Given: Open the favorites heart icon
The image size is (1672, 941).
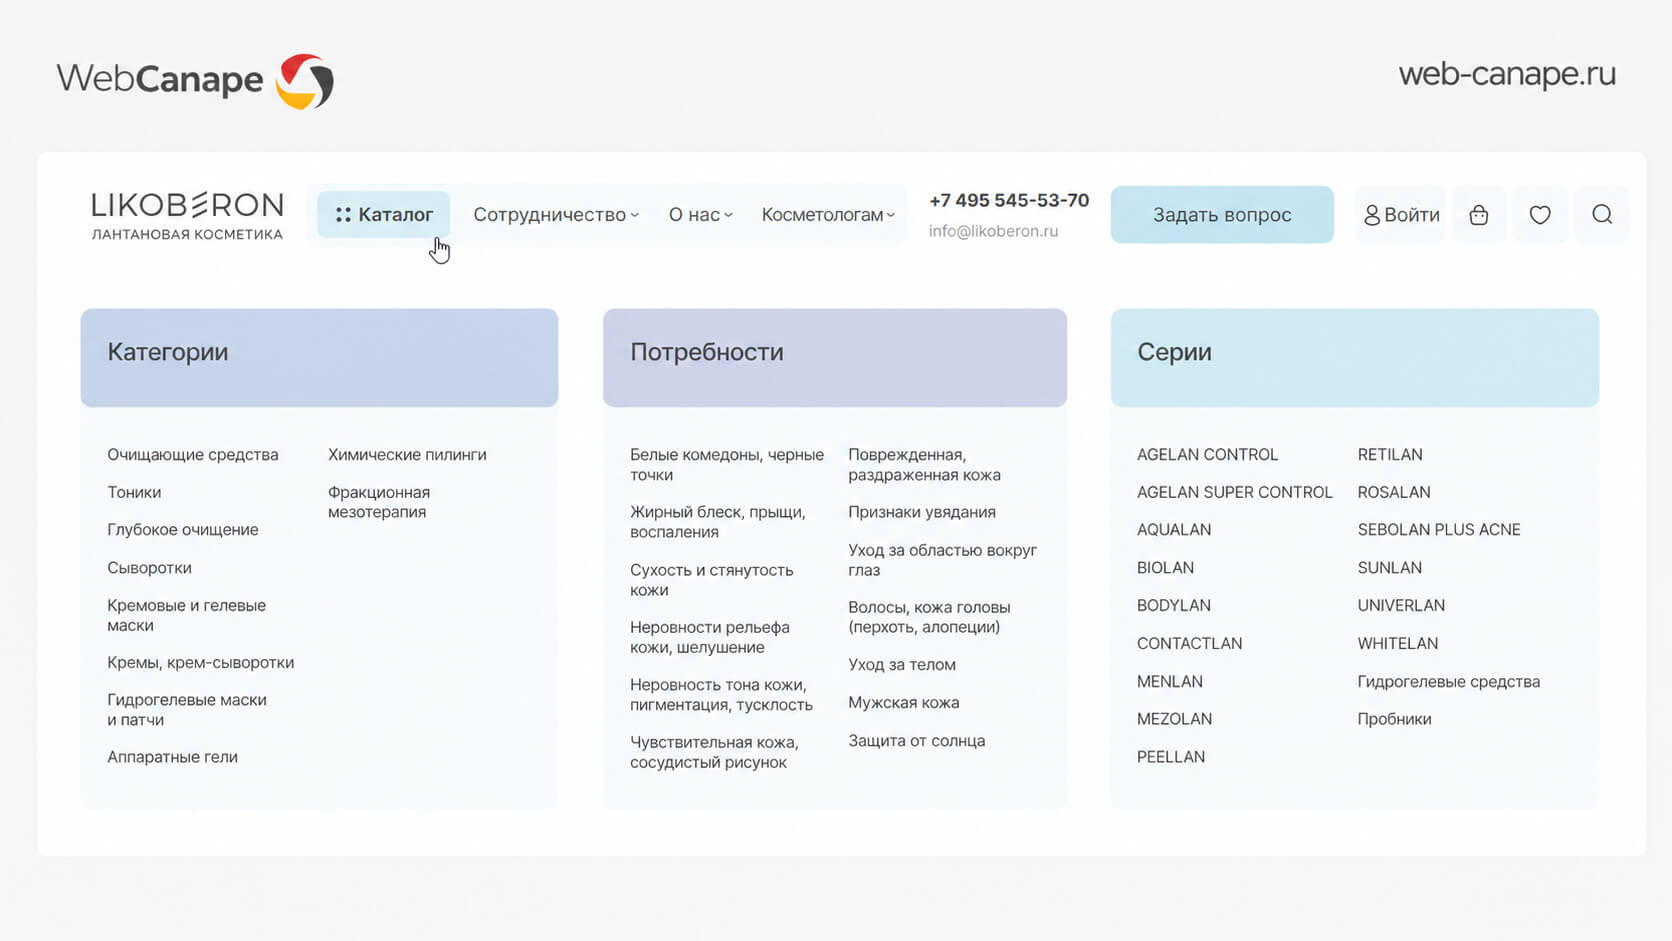Looking at the screenshot, I should [x=1540, y=215].
